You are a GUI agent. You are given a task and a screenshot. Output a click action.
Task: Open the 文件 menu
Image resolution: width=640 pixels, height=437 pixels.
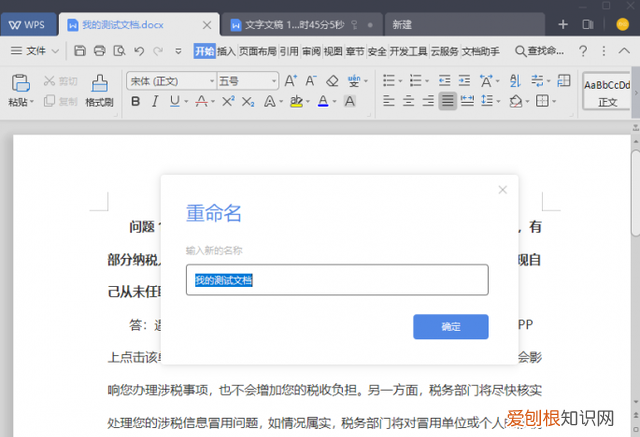(x=35, y=51)
